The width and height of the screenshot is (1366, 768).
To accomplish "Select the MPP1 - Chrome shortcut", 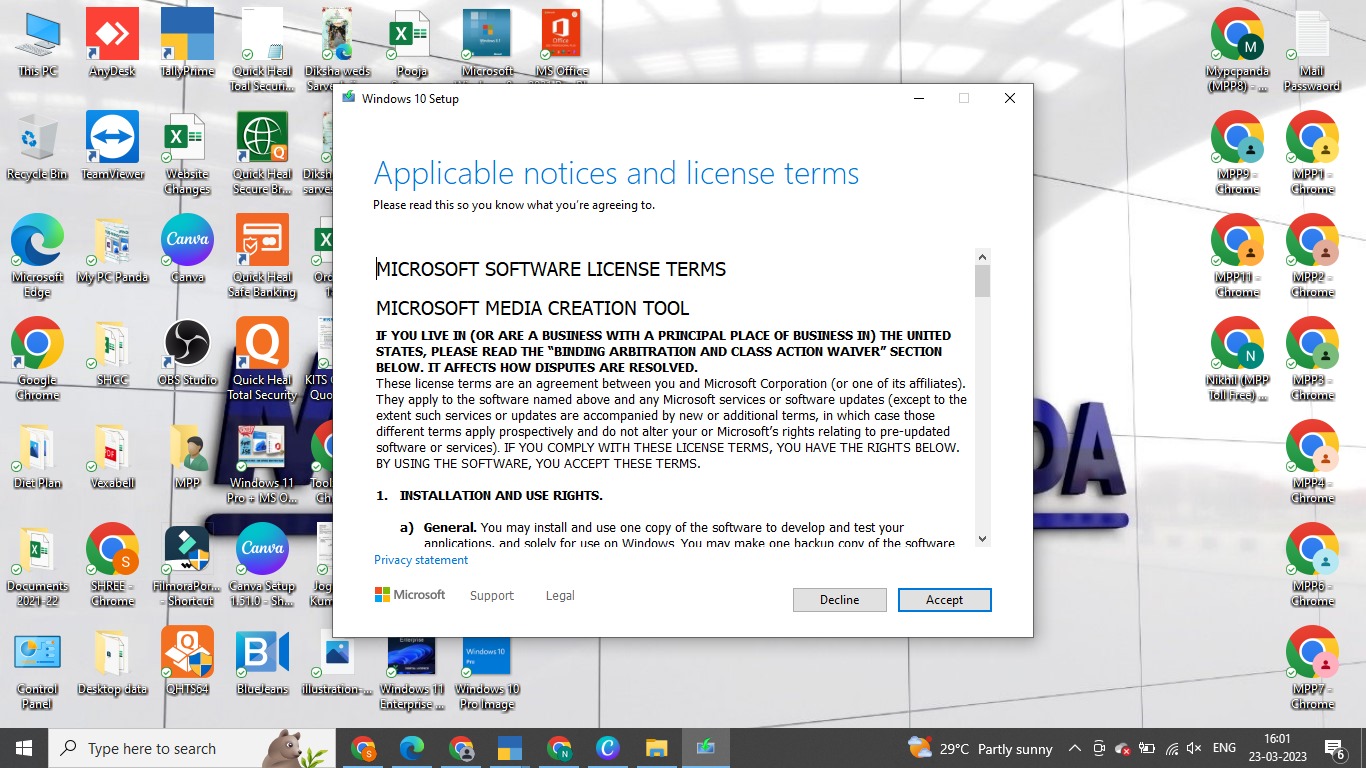I will (x=1312, y=154).
